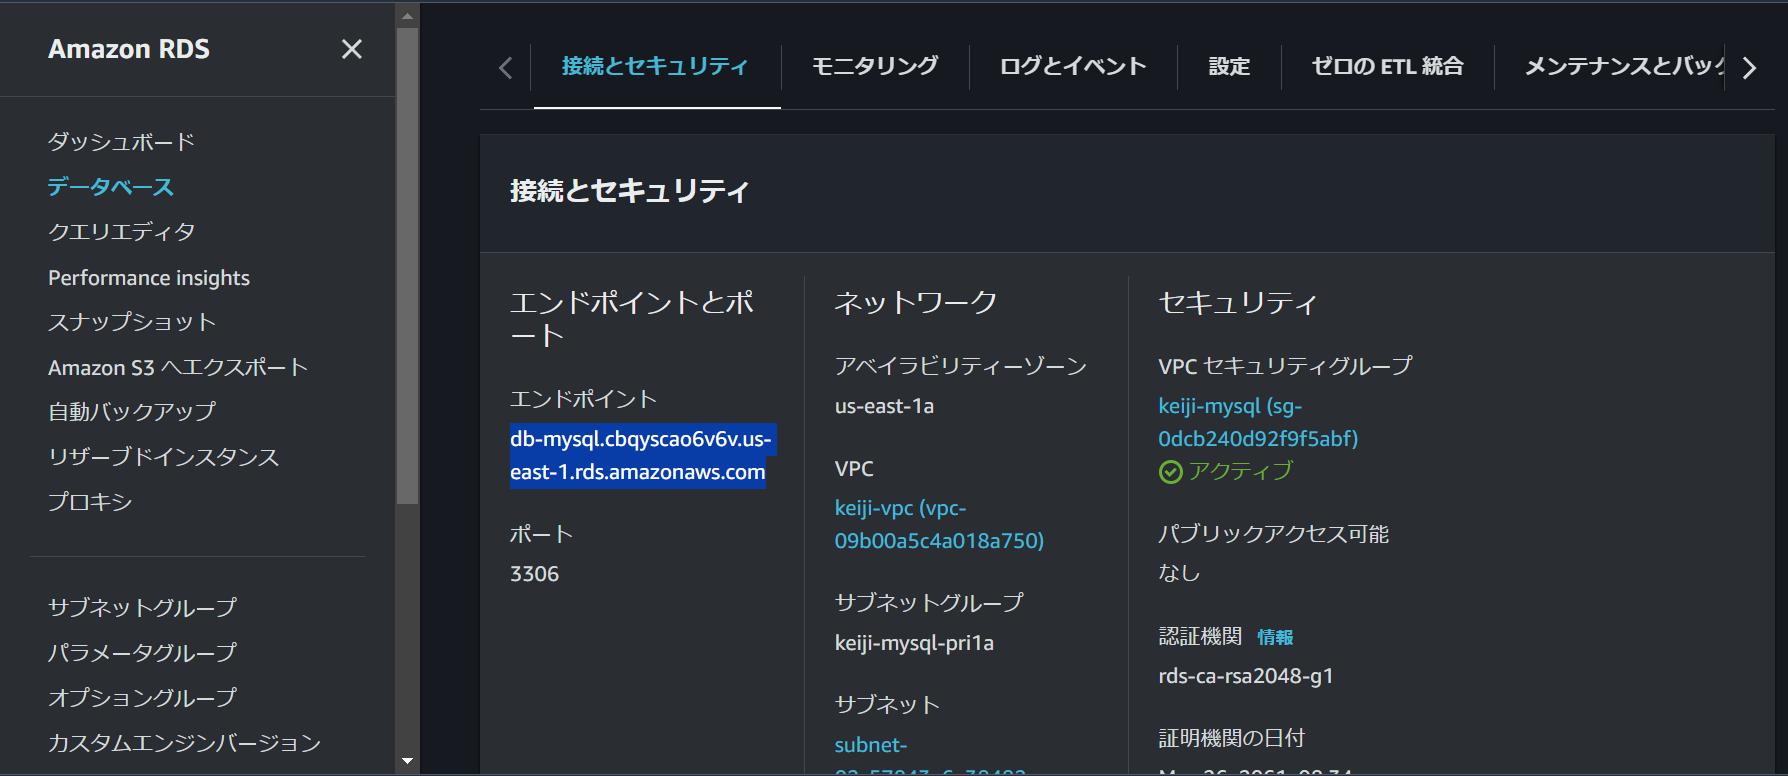Open the モニタリング tab
This screenshot has height=776, width=1788.
(875, 66)
